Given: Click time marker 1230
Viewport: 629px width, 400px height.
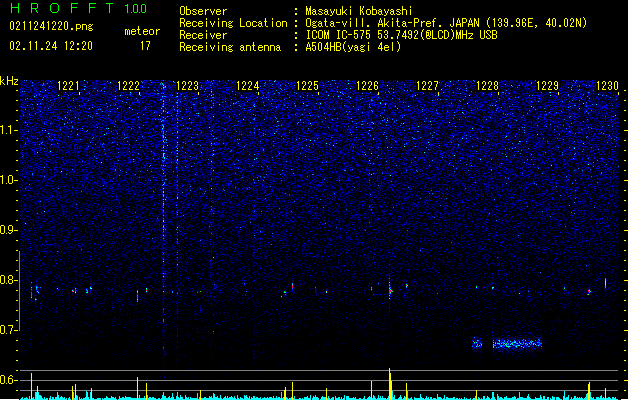Looking at the screenshot, I should [x=607, y=86].
